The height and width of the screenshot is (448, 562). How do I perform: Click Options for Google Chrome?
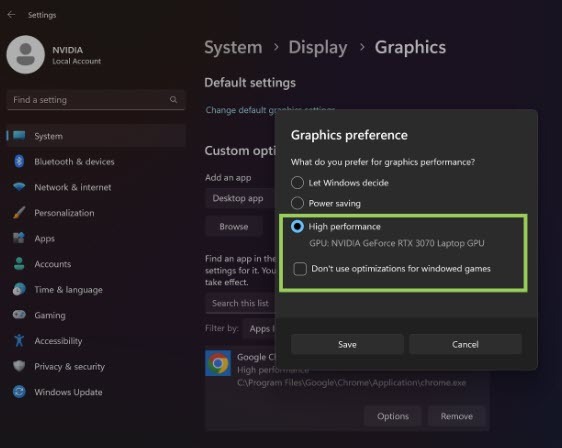(x=393, y=416)
